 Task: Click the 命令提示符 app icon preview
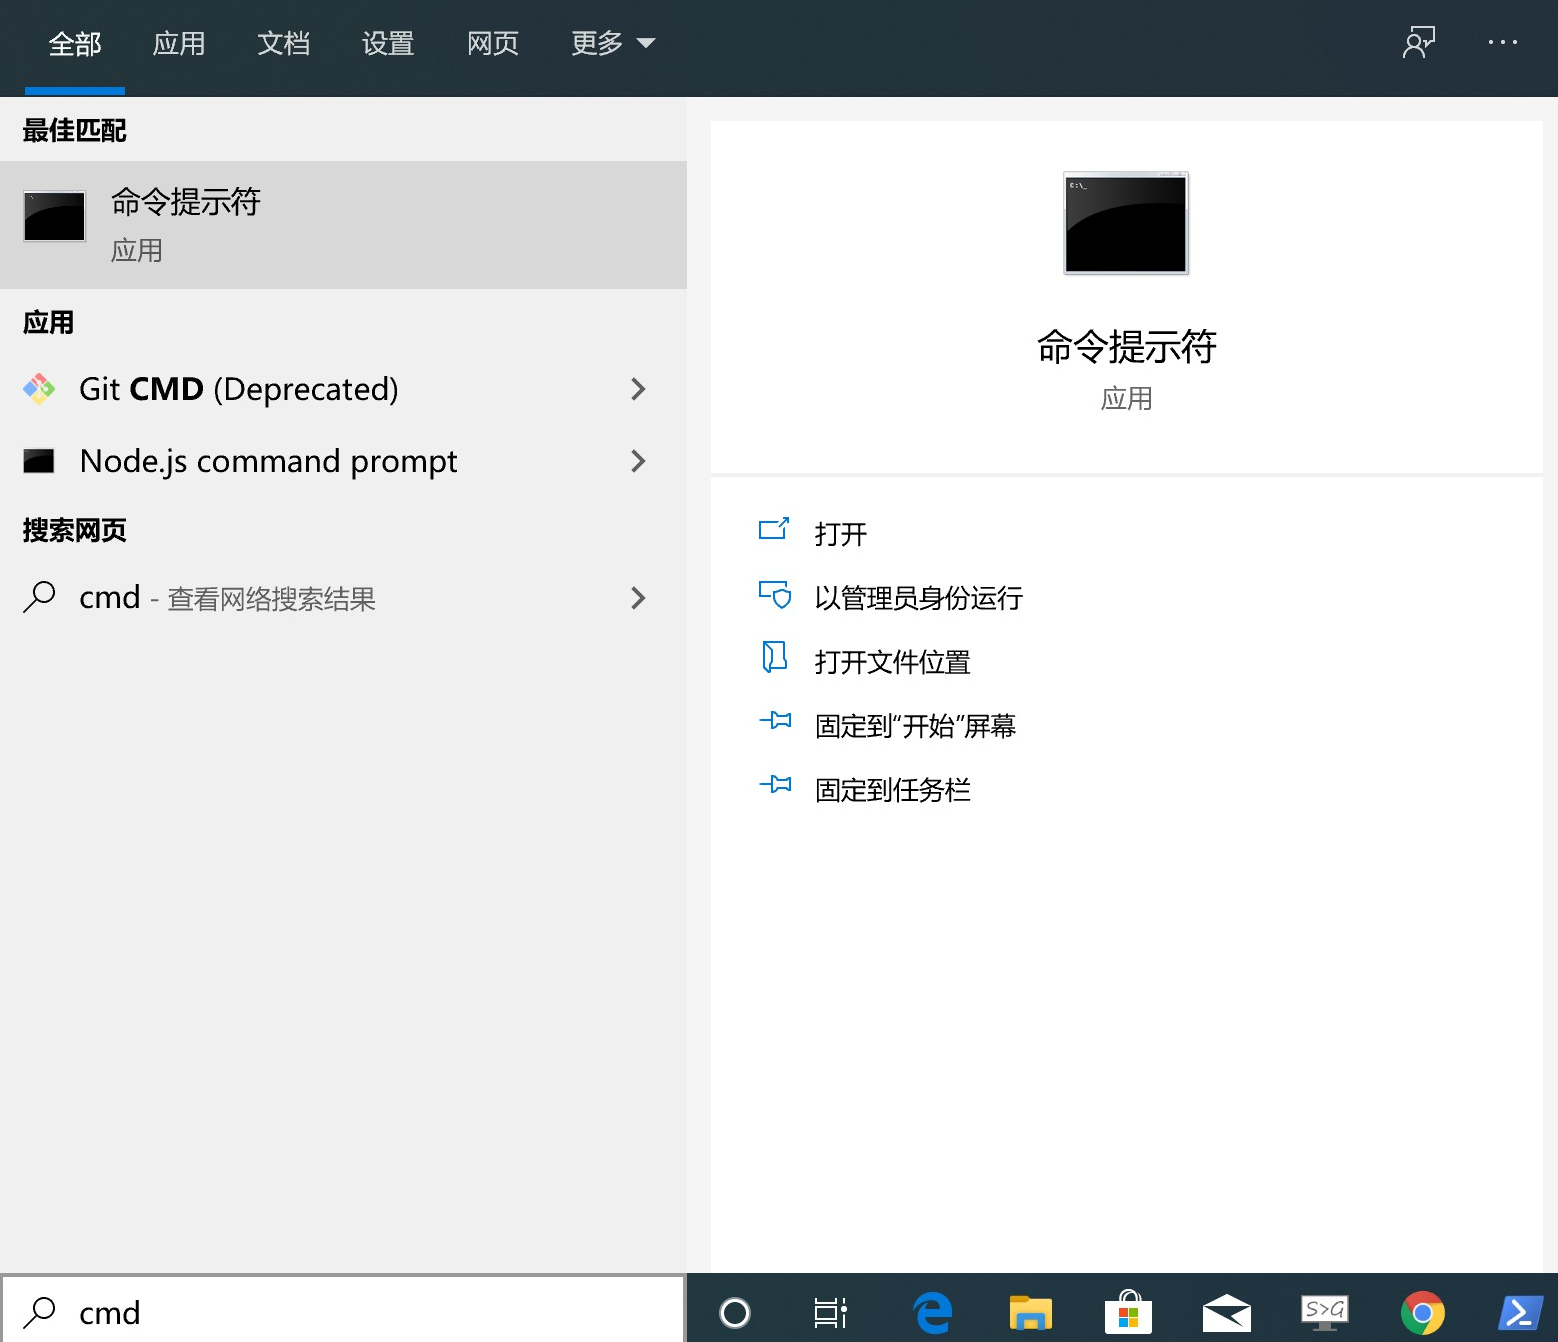1124,222
